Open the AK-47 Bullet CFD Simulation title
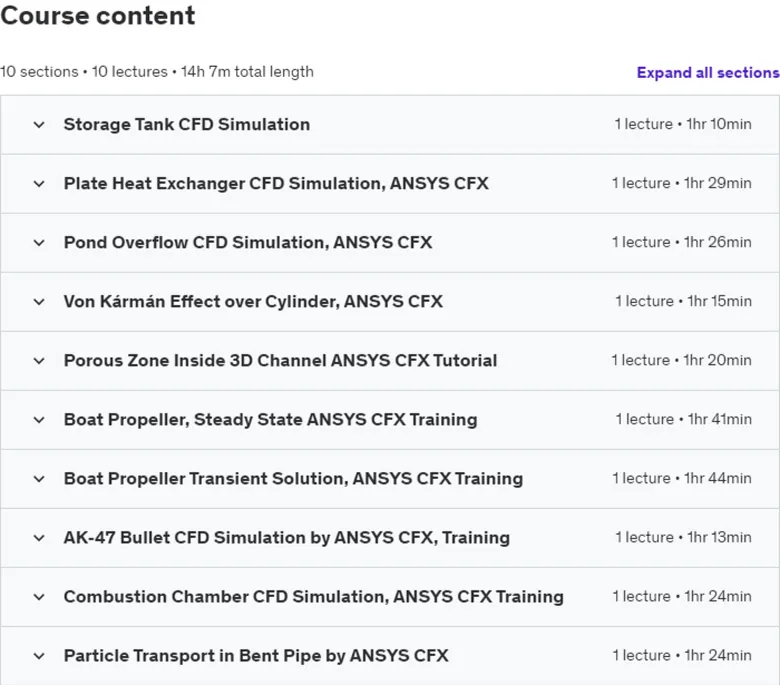780x685 pixels. [287, 538]
